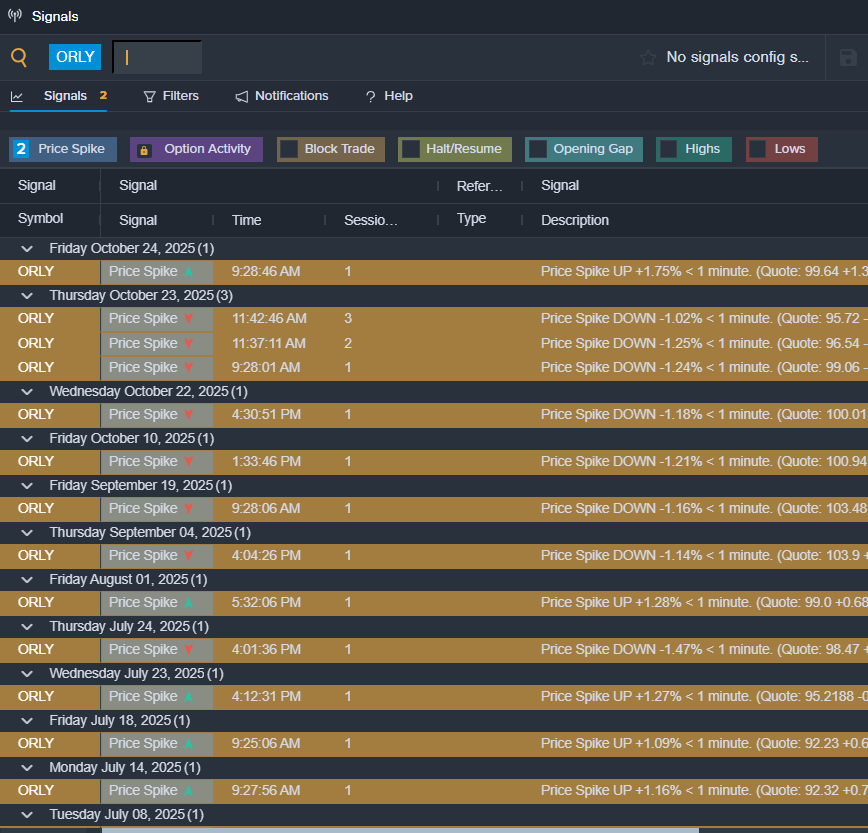
Task: Collapse the Thursday October 23, 2025 group
Action: pos(28,295)
